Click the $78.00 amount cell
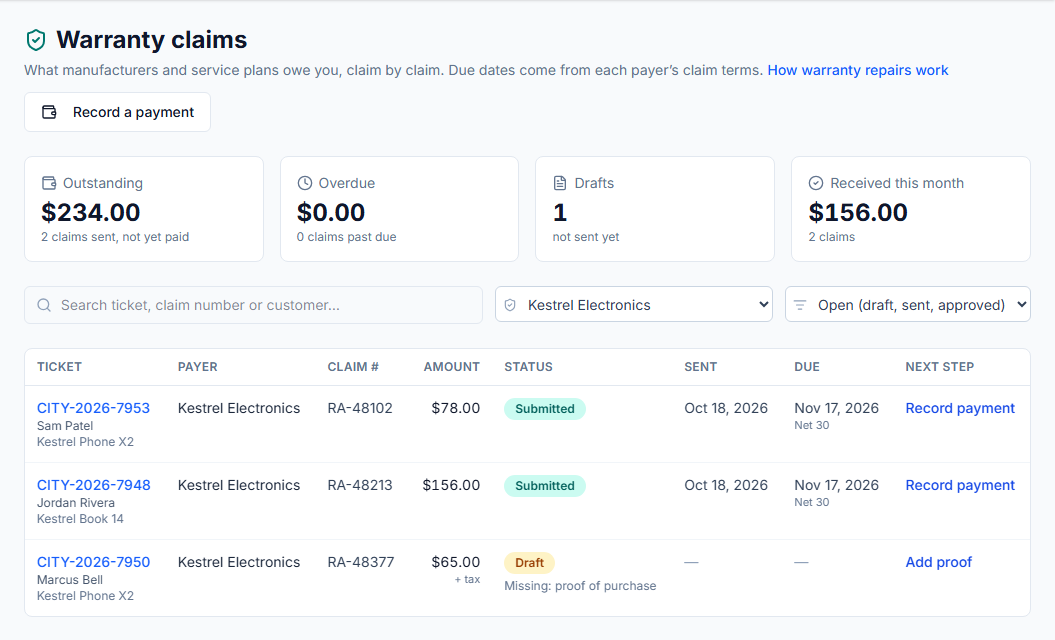 click(x=456, y=408)
